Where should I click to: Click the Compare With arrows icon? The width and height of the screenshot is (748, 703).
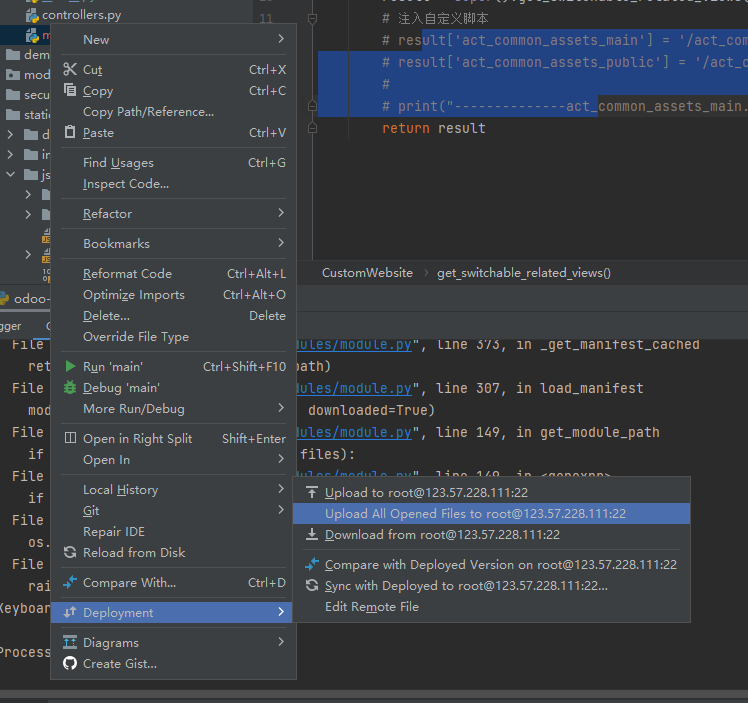(x=70, y=583)
